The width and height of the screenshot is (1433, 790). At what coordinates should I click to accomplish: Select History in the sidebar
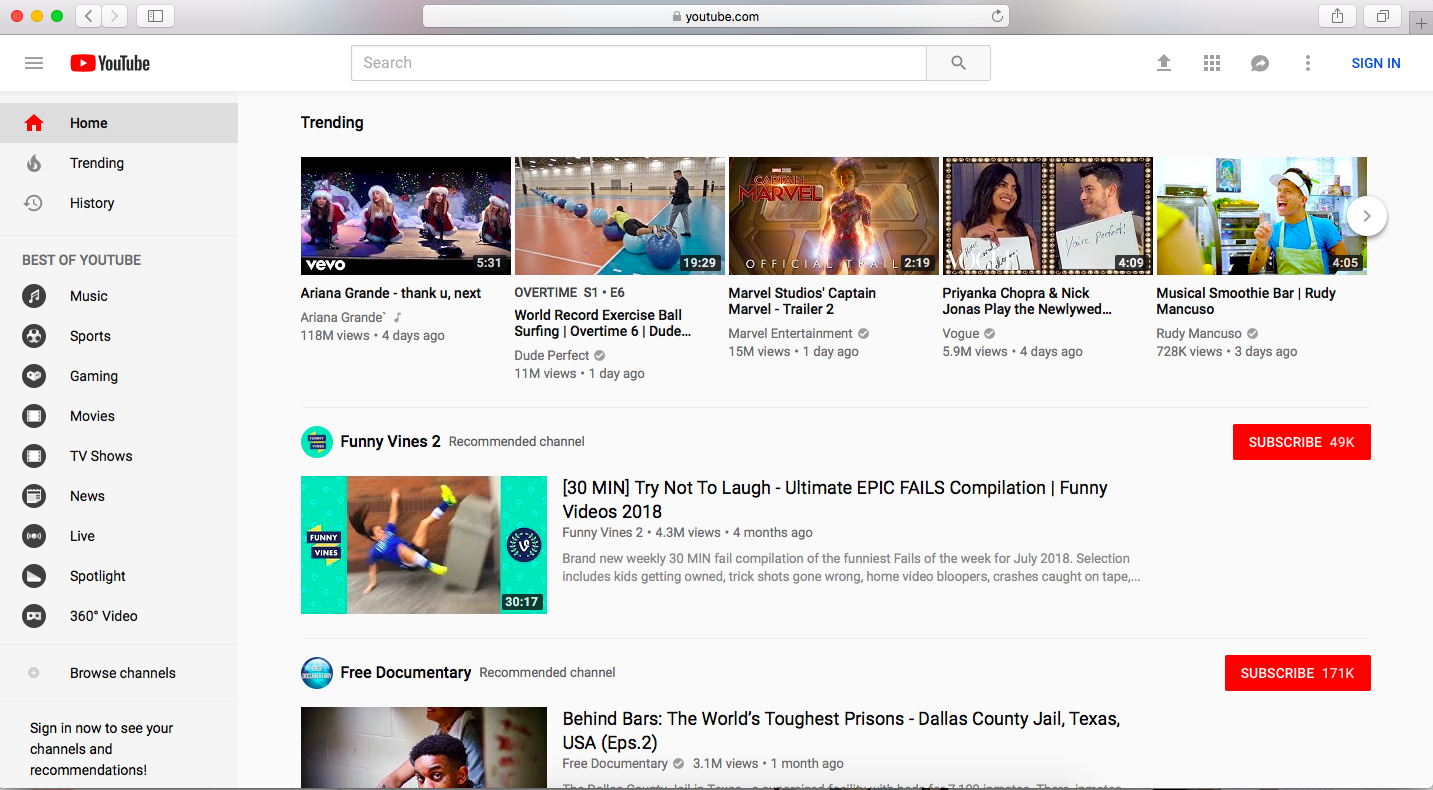click(x=119, y=203)
